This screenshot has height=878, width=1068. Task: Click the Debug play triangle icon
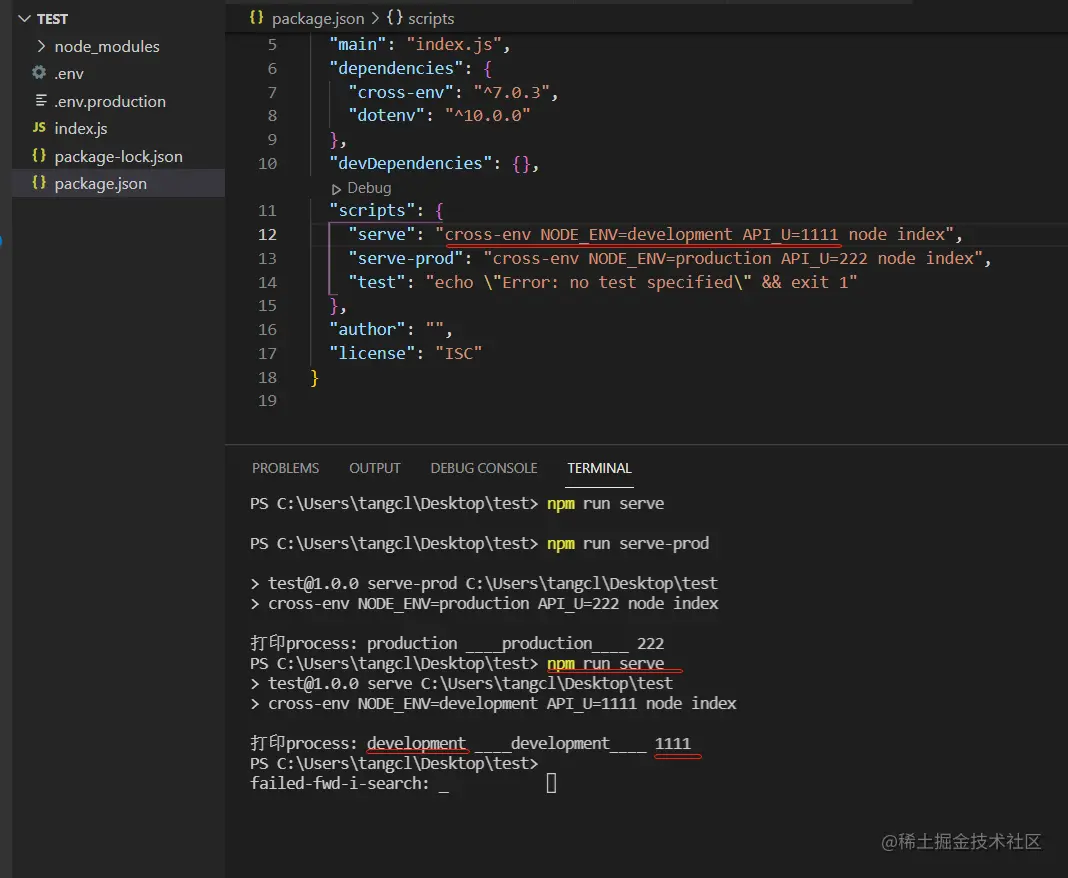tap(336, 189)
